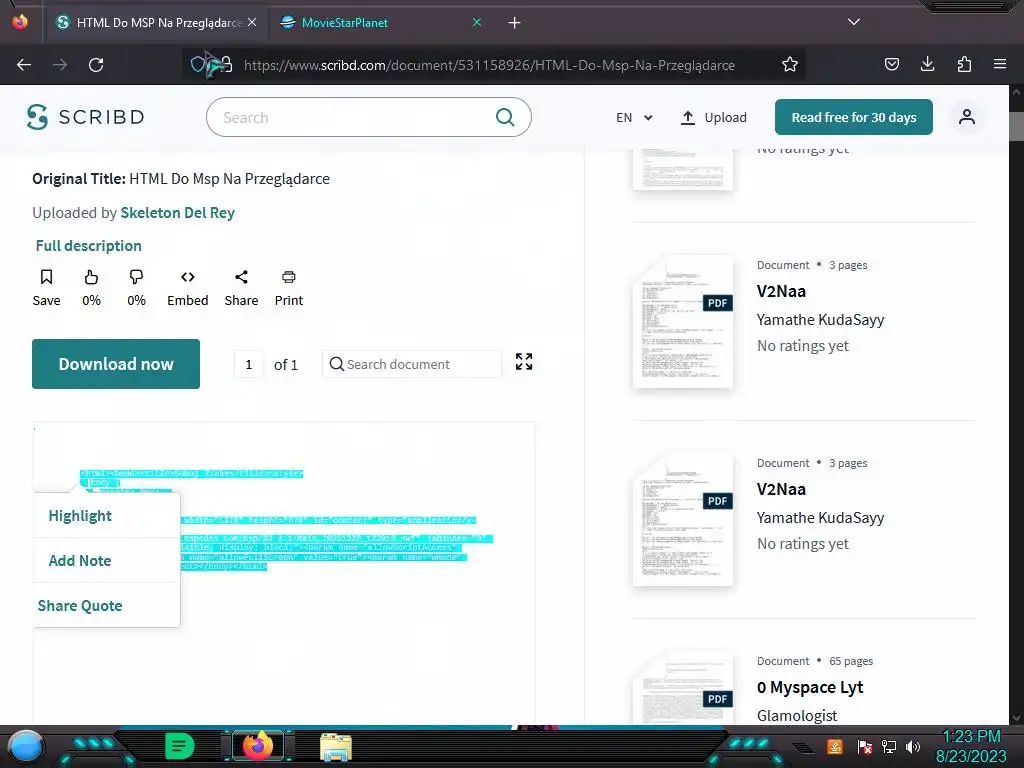This screenshot has width=1024, height=768.
Task: Click the forward navigation arrow
Action: [60, 65]
